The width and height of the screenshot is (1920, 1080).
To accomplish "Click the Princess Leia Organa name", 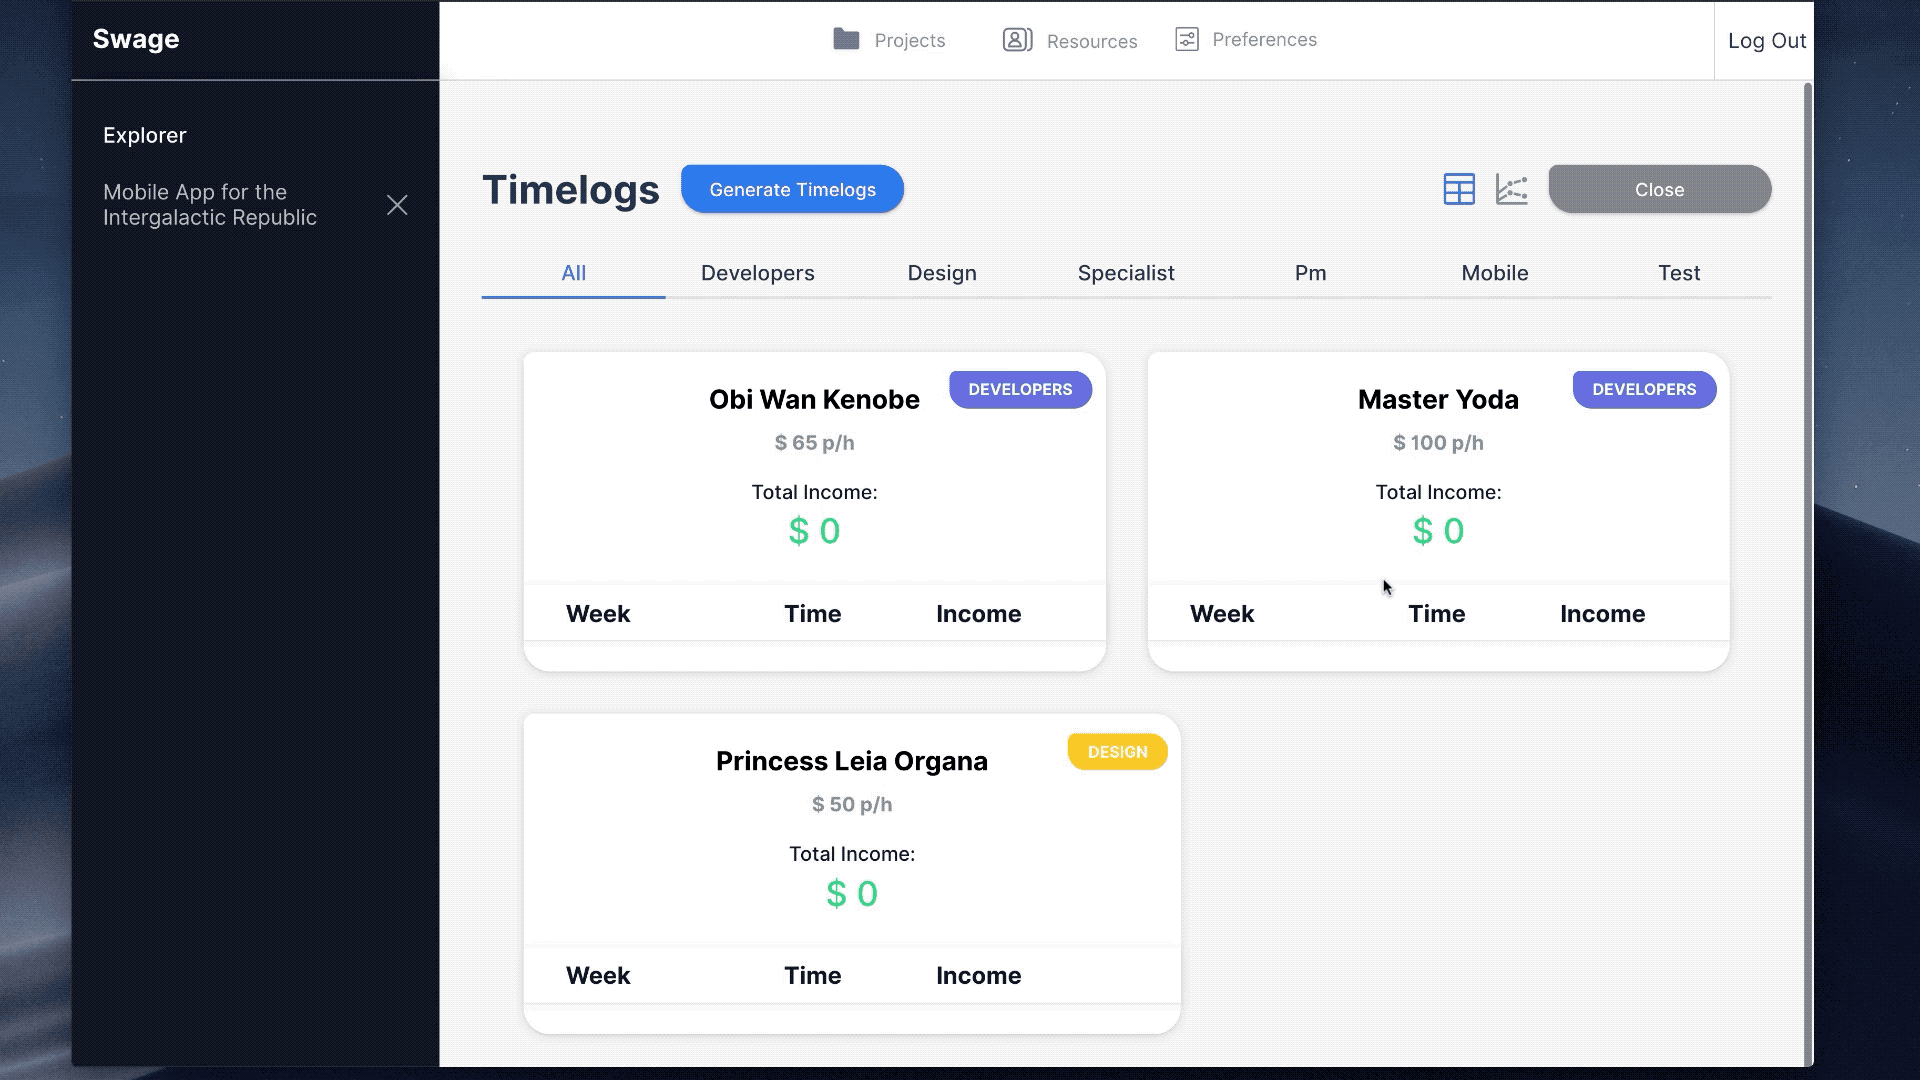I will click(852, 761).
